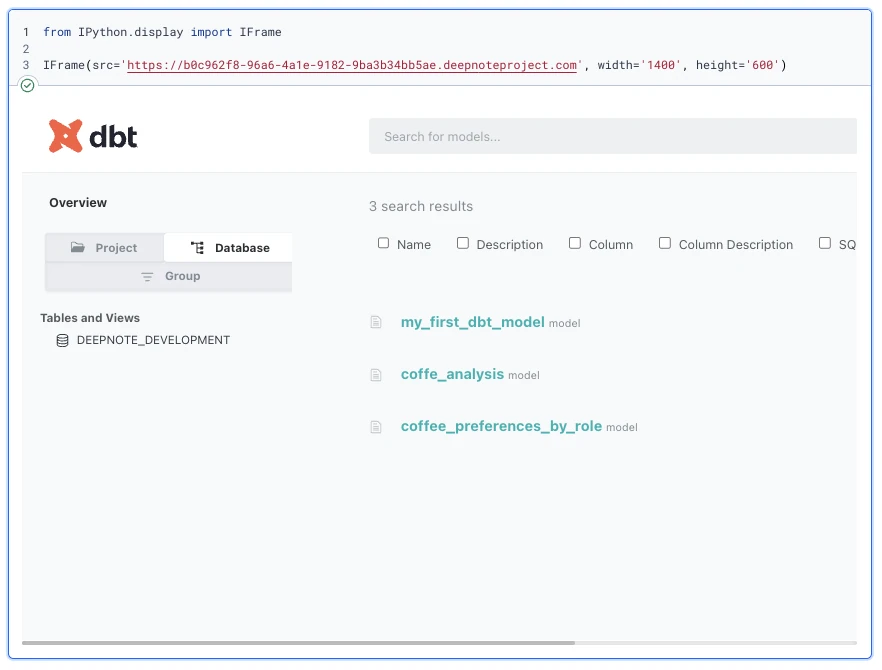The image size is (882, 670).
Task: Click the green cell-executed checkmark icon
Action: click(28, 86)
